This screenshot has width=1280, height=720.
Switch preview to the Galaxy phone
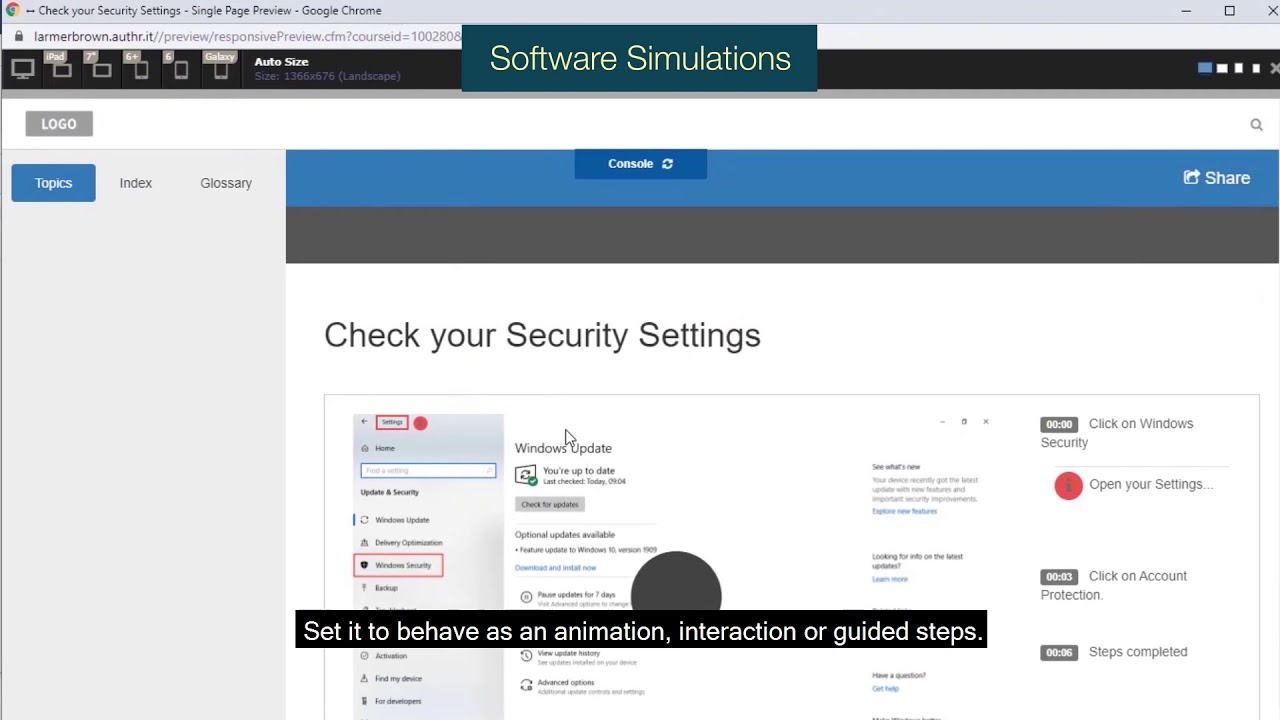point(220,67)
